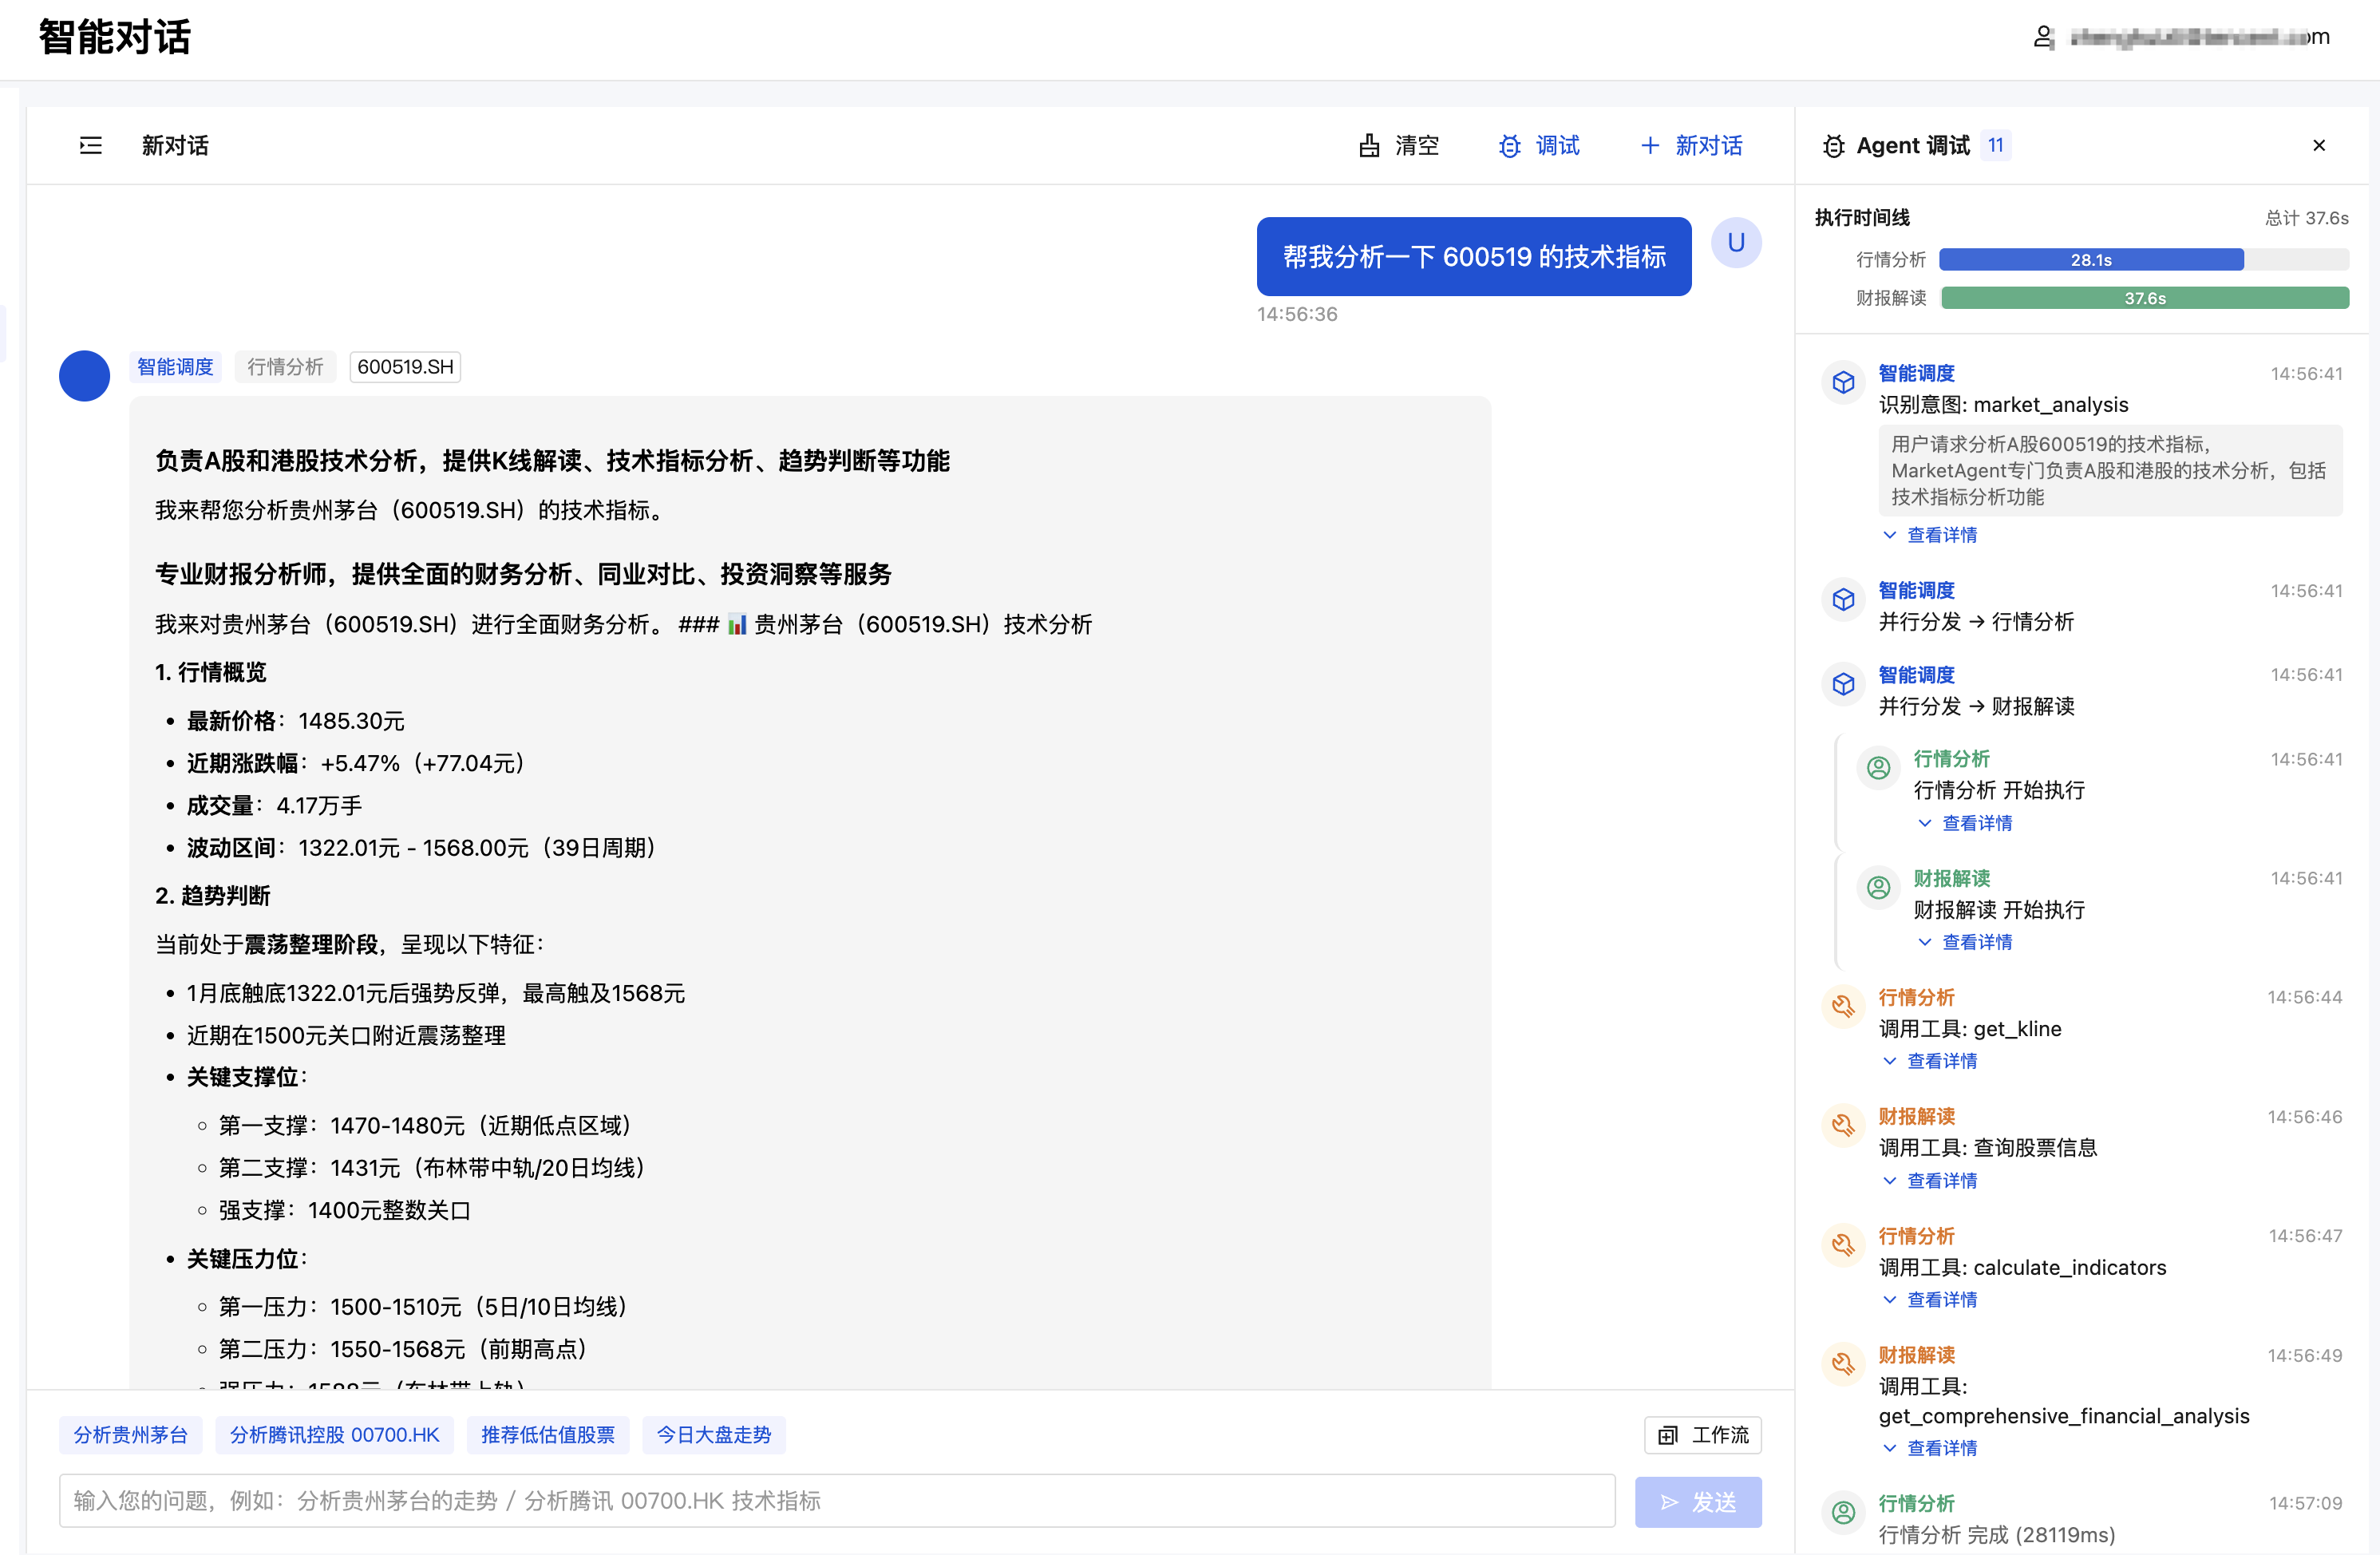The image size is (2380, 1555).
Task: Close the Agent 调试 panel
Action: (2319, 146)
